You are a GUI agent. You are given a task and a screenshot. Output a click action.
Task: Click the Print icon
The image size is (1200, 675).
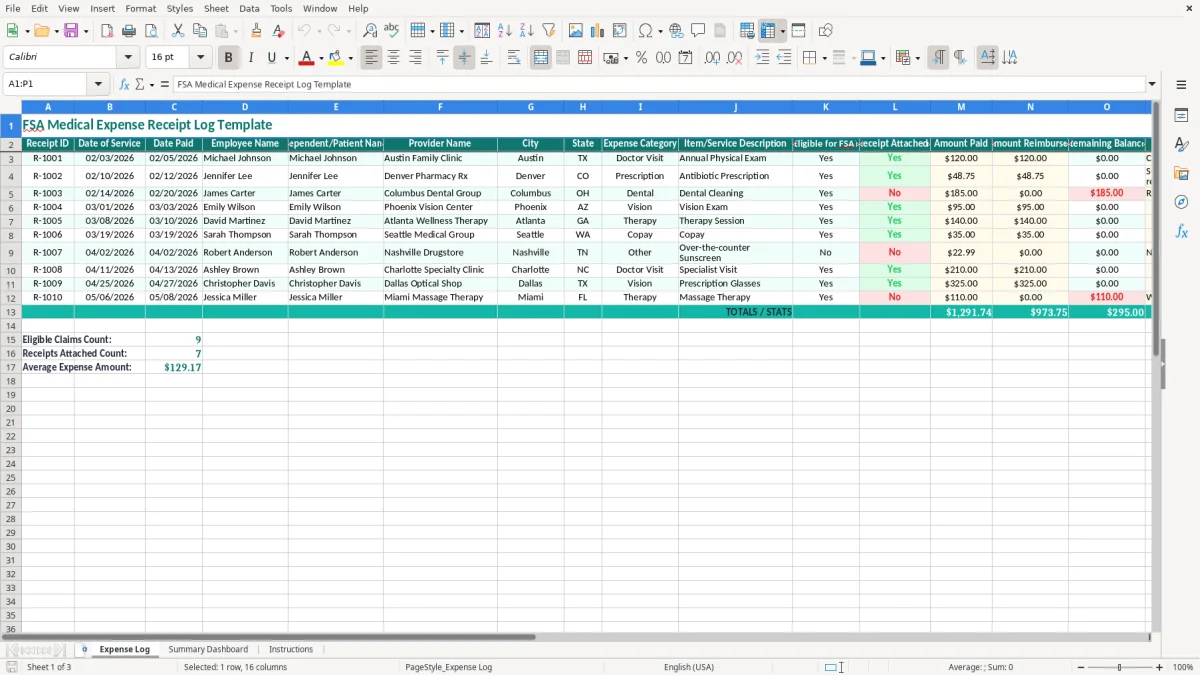(x=129, y=31)
